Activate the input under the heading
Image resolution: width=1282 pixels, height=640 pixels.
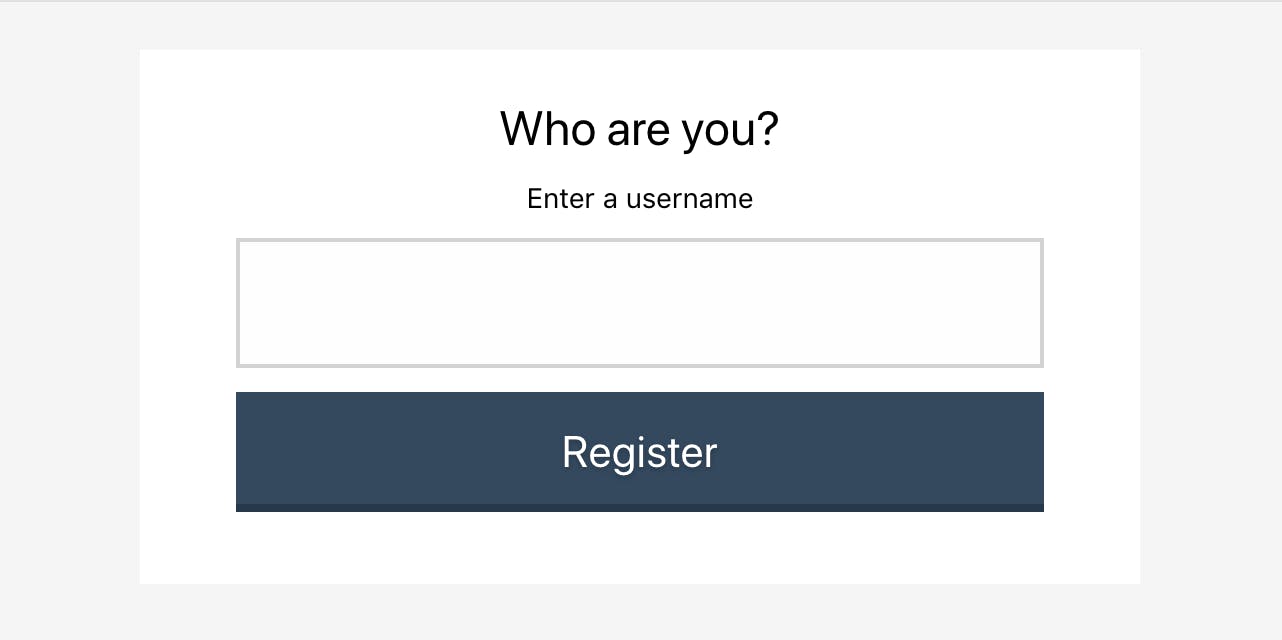pyautogui.click(x=640, y=303)
